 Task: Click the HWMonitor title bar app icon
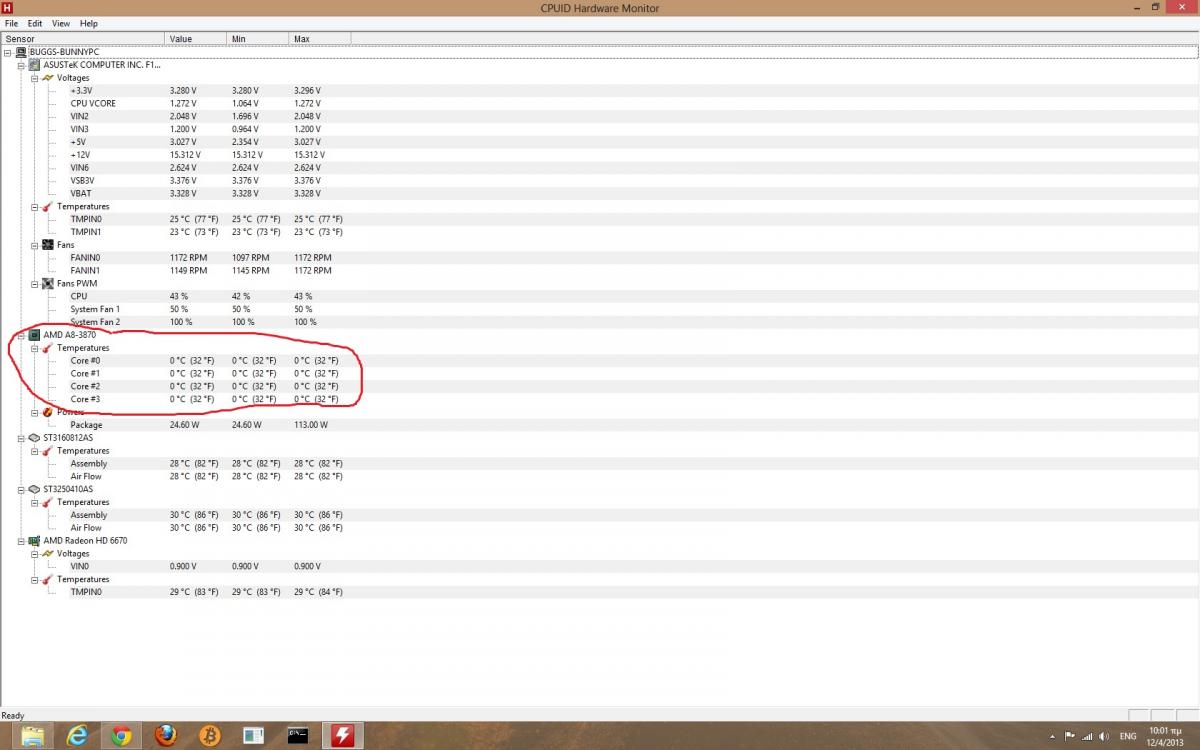click(x=8, y=8)
